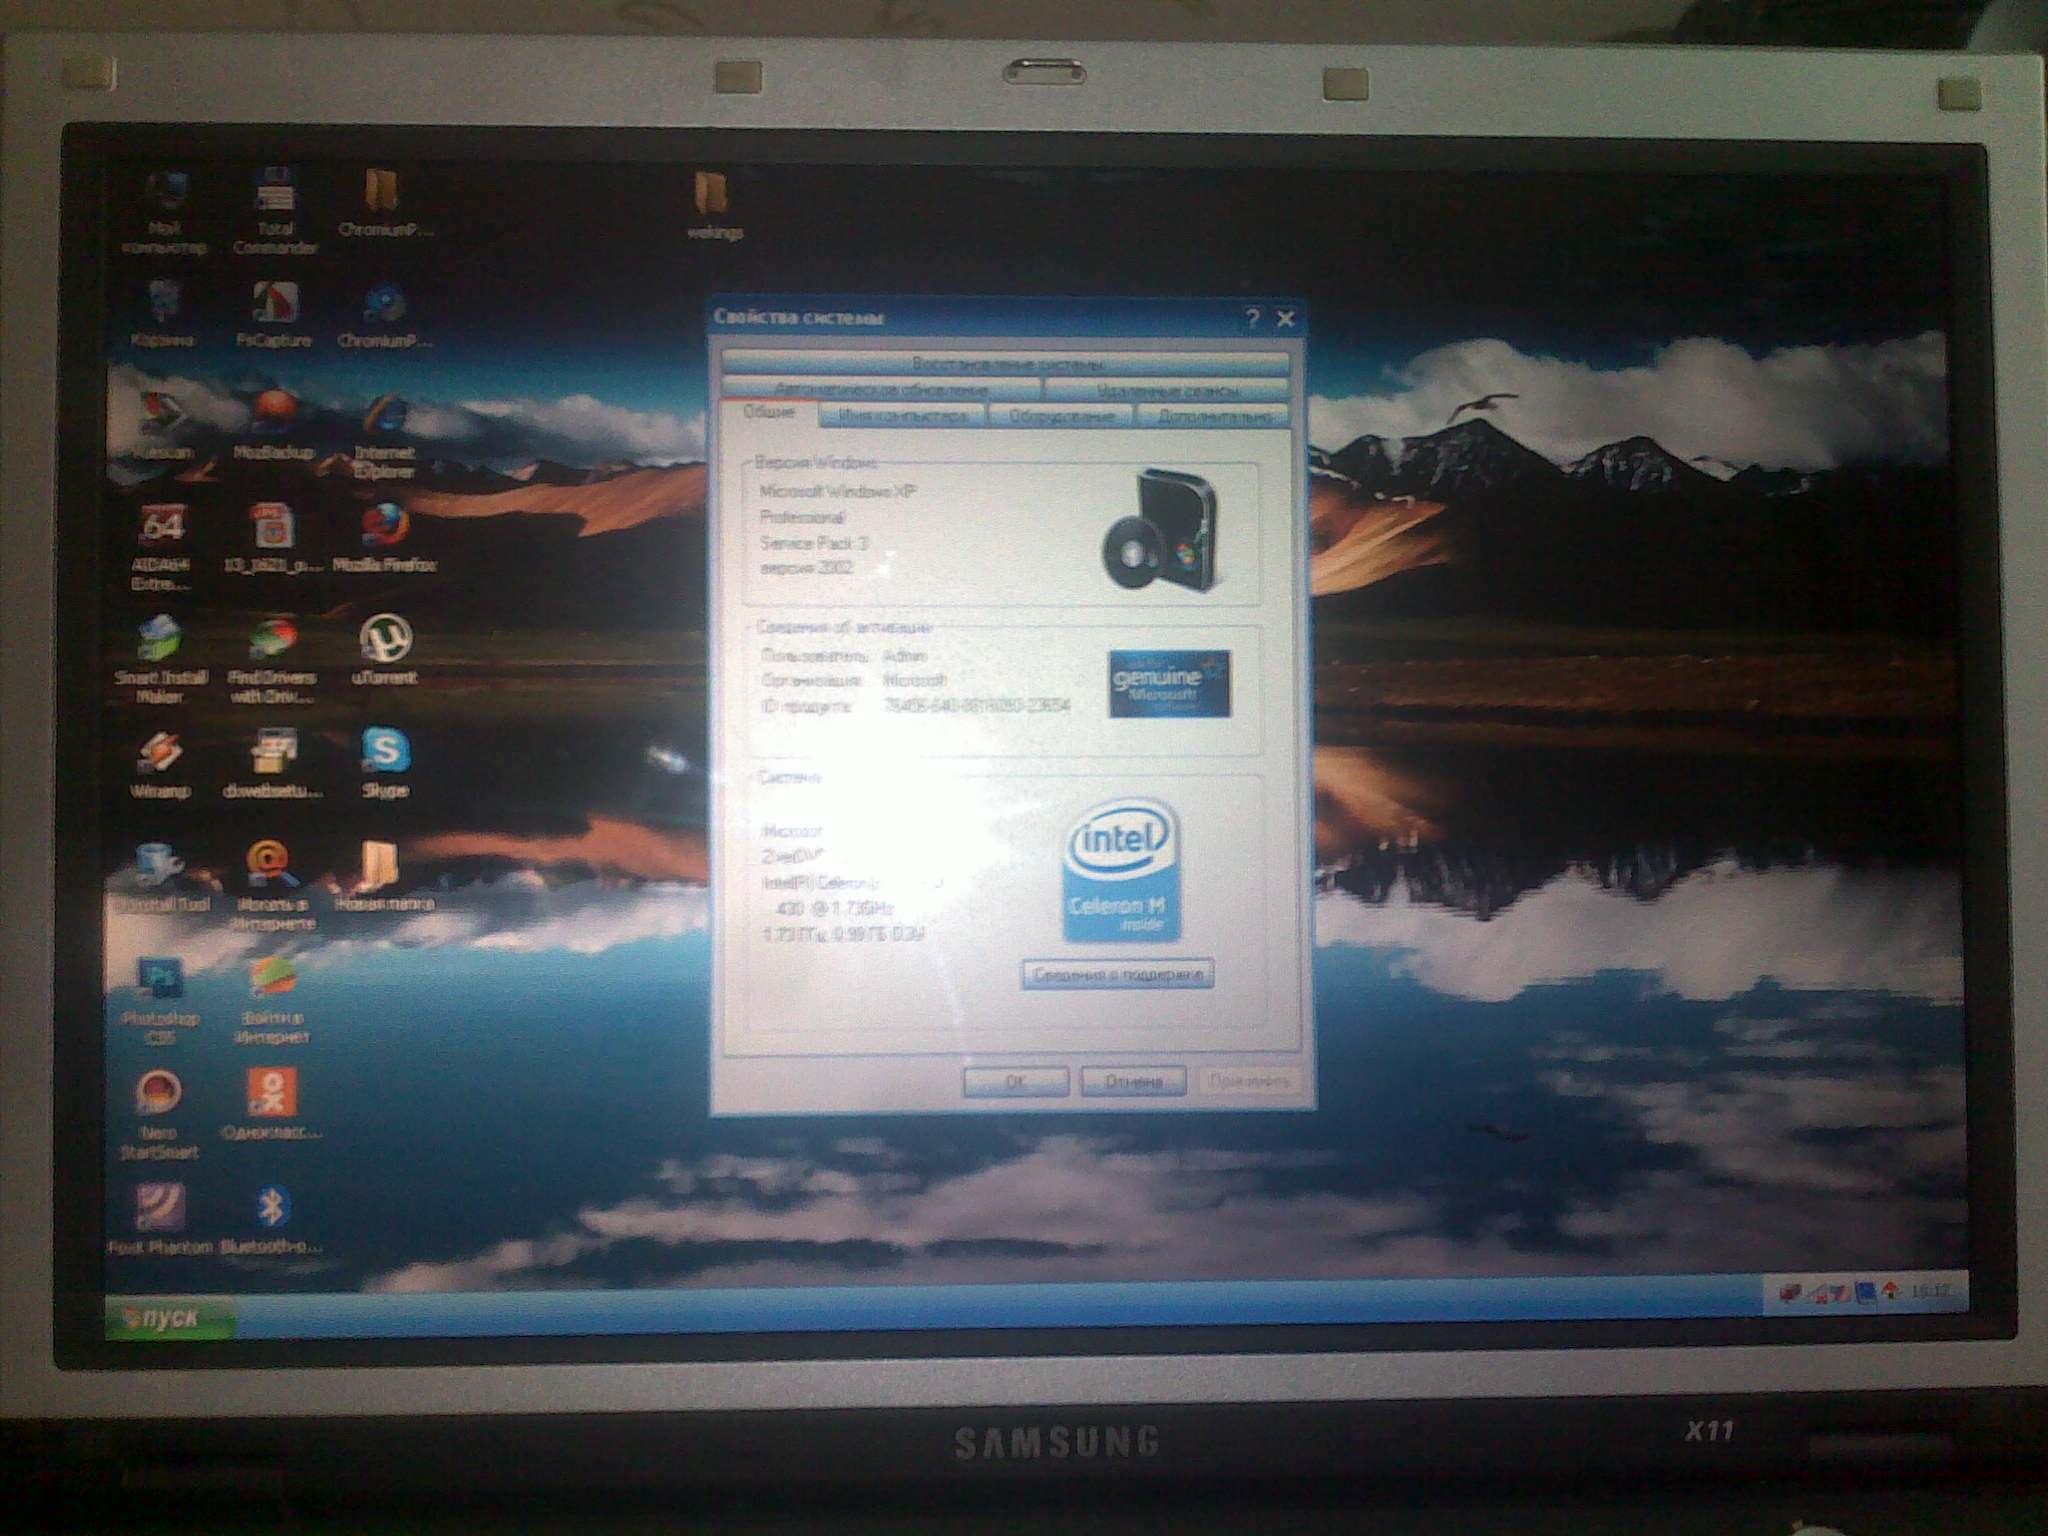Select the Общие tab
The height and width of the screenshot is (1536, 2048).
click(769, 413)
